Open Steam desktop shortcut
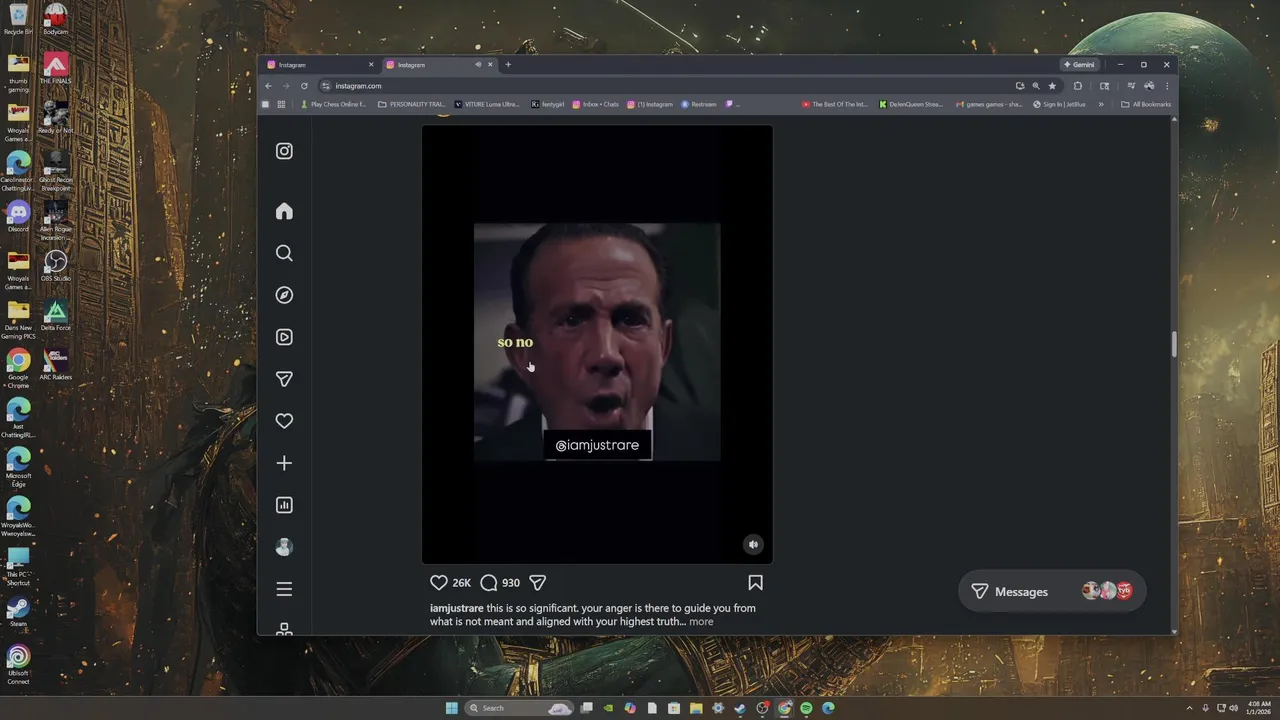Viewport: 1280px width, 720px height. pos(18,611)
